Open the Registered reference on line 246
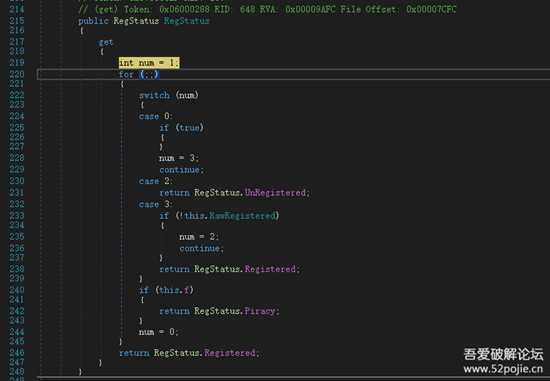This screenshot has width=550, height=381. (230, 353)
